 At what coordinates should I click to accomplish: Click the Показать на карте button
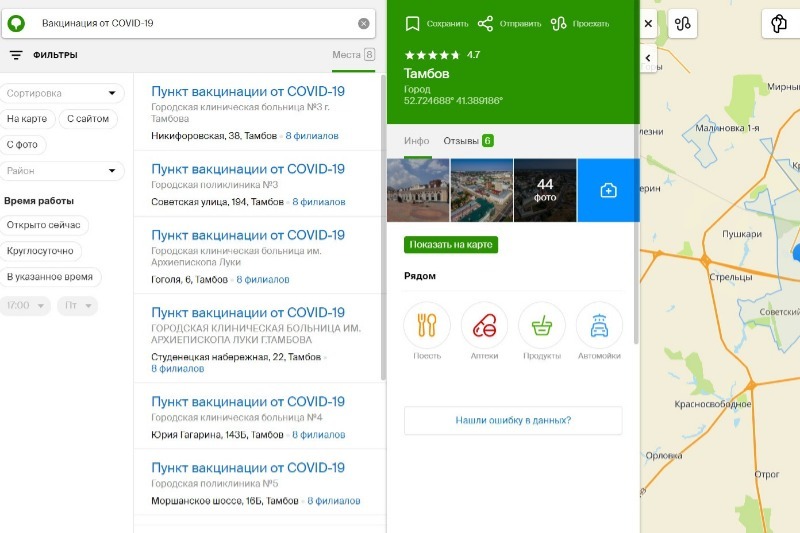click(x=451, y=244)
